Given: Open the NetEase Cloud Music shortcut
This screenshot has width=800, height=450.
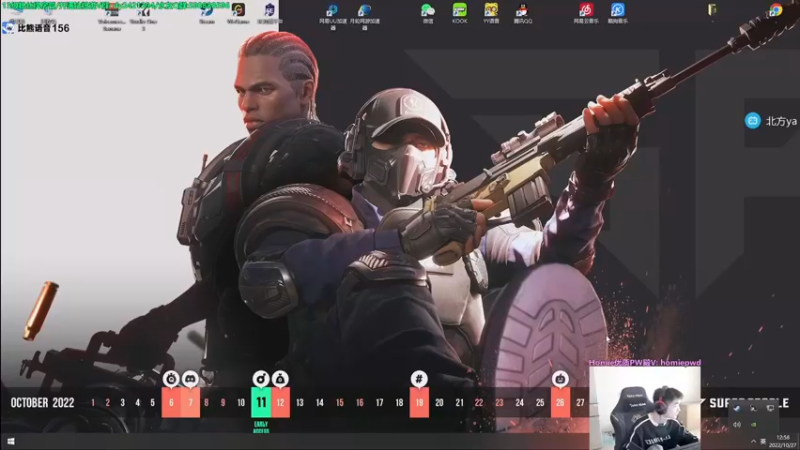Looking at the screenshot, I should [x=586, y=13].
